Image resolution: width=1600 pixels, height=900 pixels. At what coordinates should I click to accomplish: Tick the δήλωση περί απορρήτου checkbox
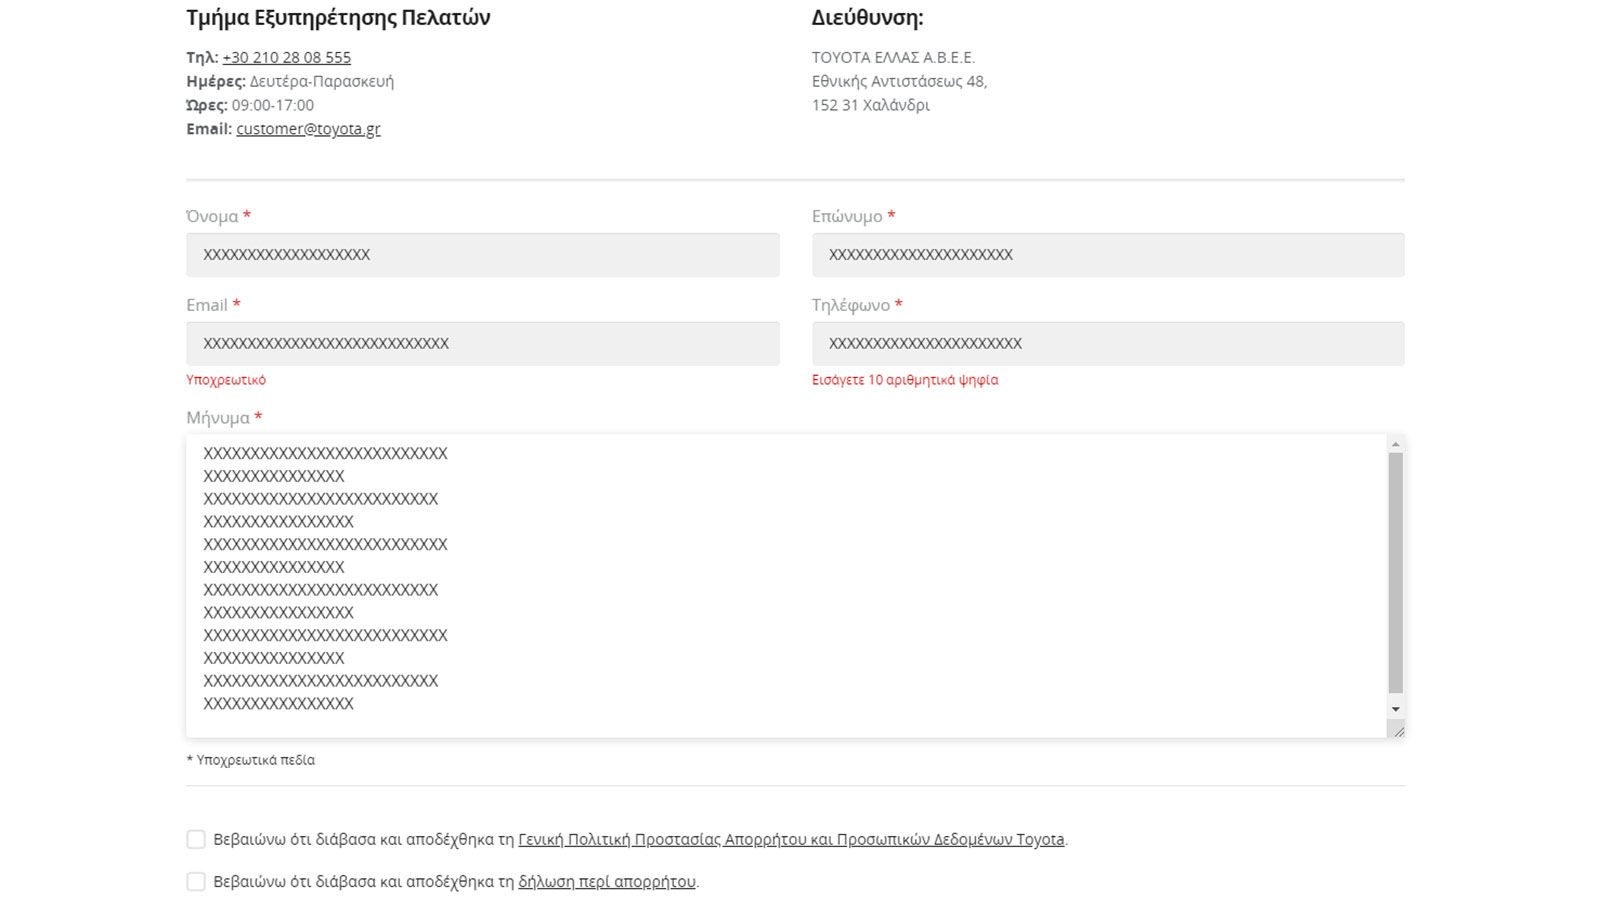click(196, 881)
